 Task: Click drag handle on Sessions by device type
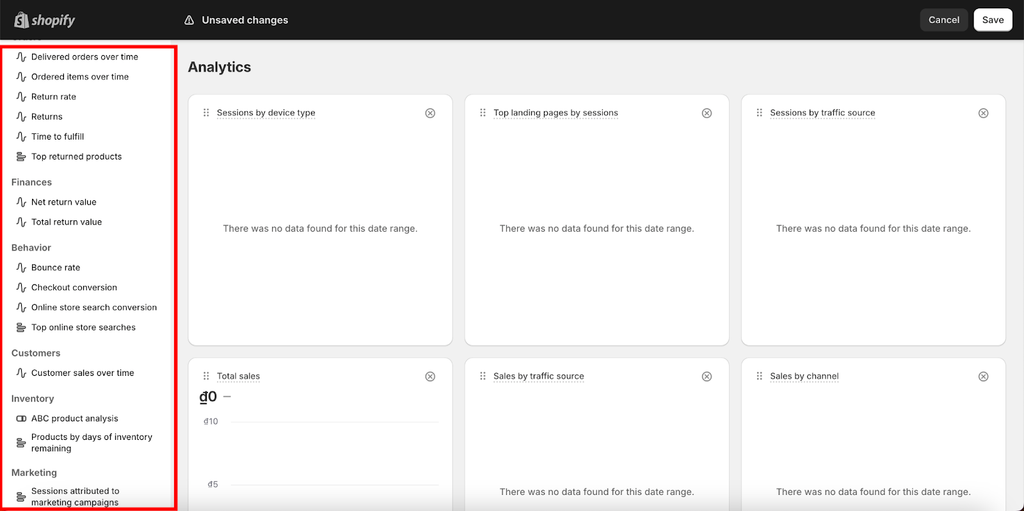(206, 113)
